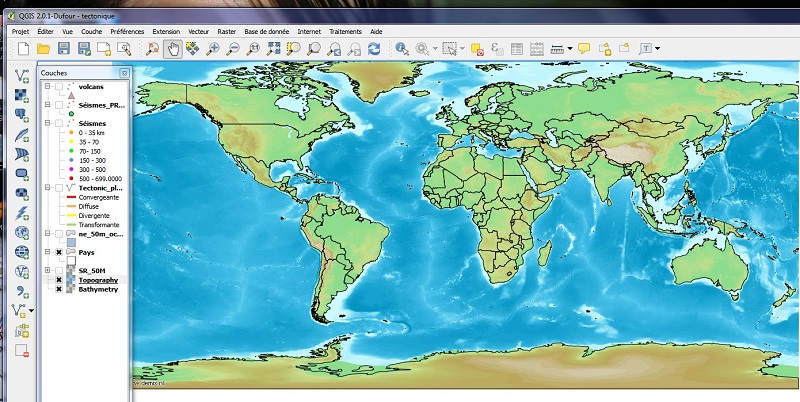Open the text annotation dropdown arrow
The image size is (800, 402).
[x=657, y=48]
